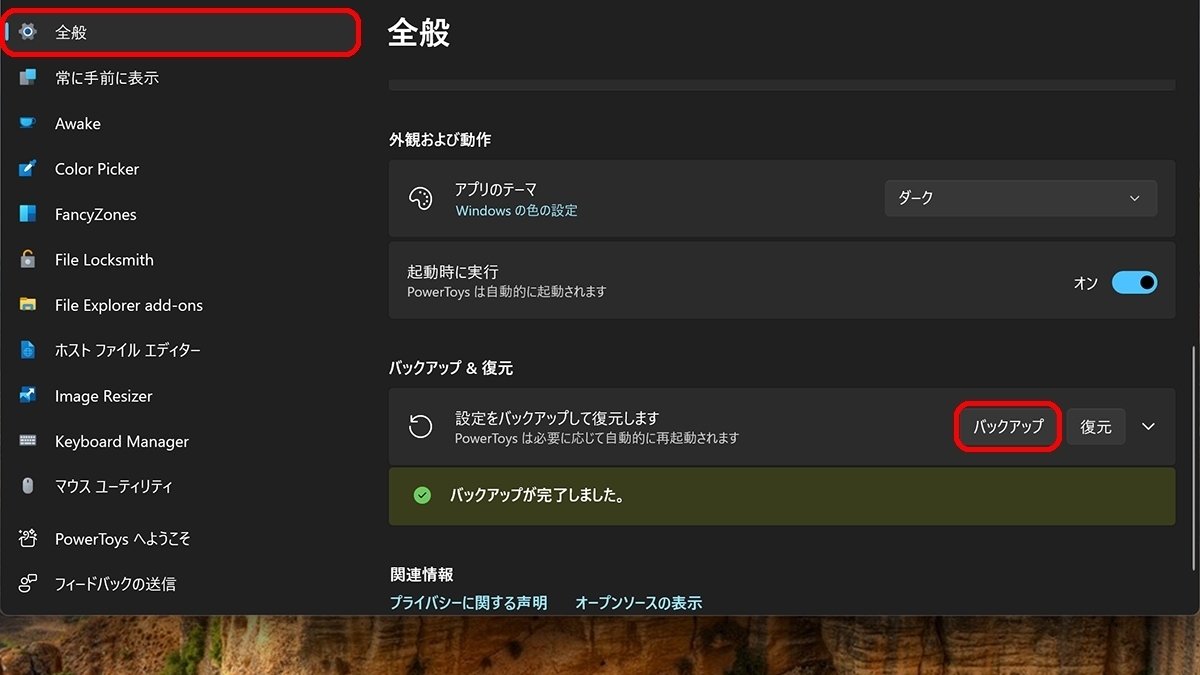The image size is (1200, 675).
Task: Click the バックアップ & 復元 section heading
Action: (451, 368)
